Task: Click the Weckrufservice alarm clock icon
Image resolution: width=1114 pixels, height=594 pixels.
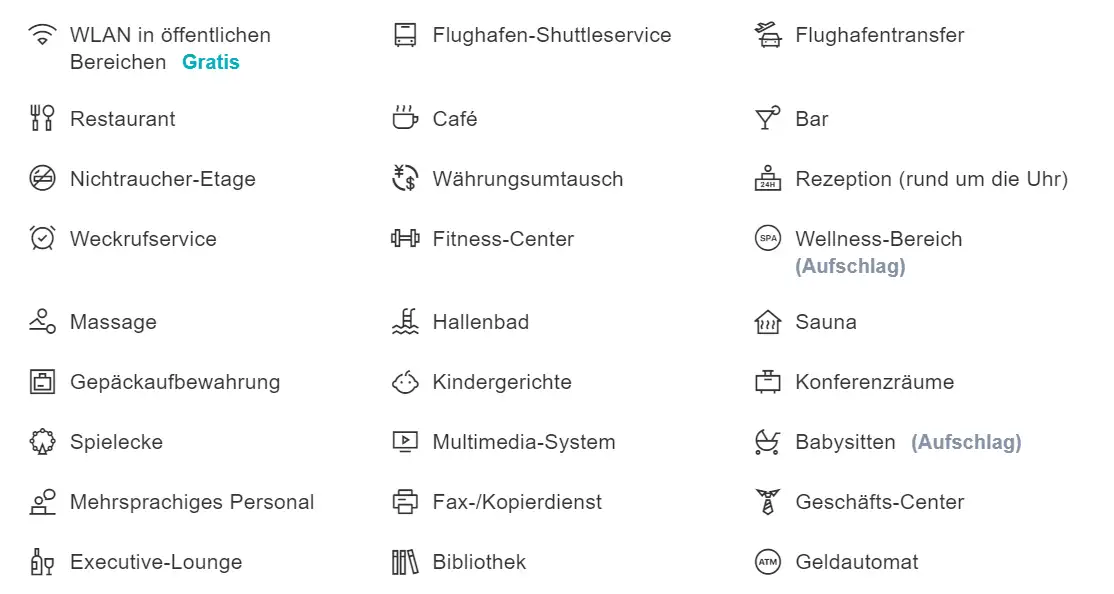Action: click(x=42, y=239)
